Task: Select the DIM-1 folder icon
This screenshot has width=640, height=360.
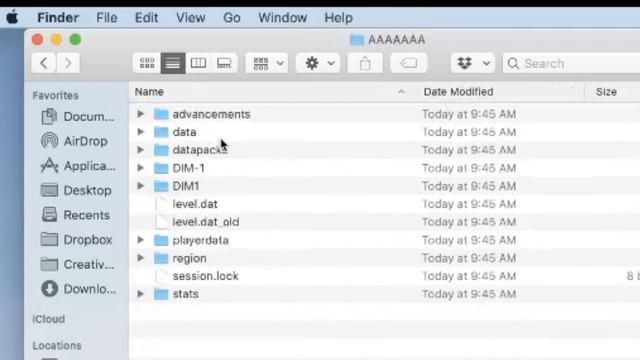Action: tap(161, 168)
